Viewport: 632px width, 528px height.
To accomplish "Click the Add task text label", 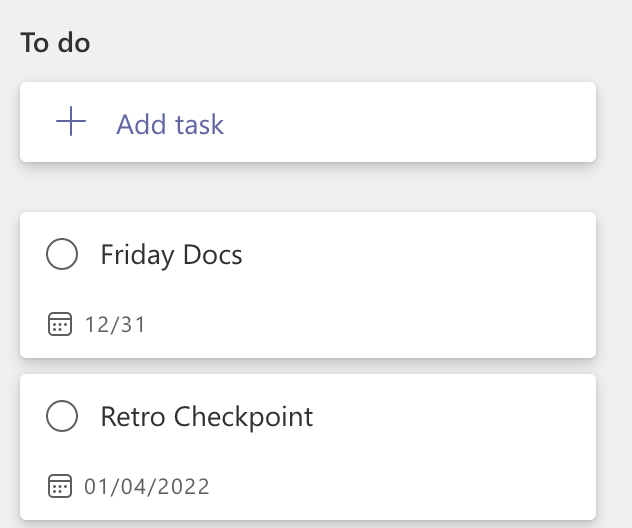I will [x=170, y=124].
